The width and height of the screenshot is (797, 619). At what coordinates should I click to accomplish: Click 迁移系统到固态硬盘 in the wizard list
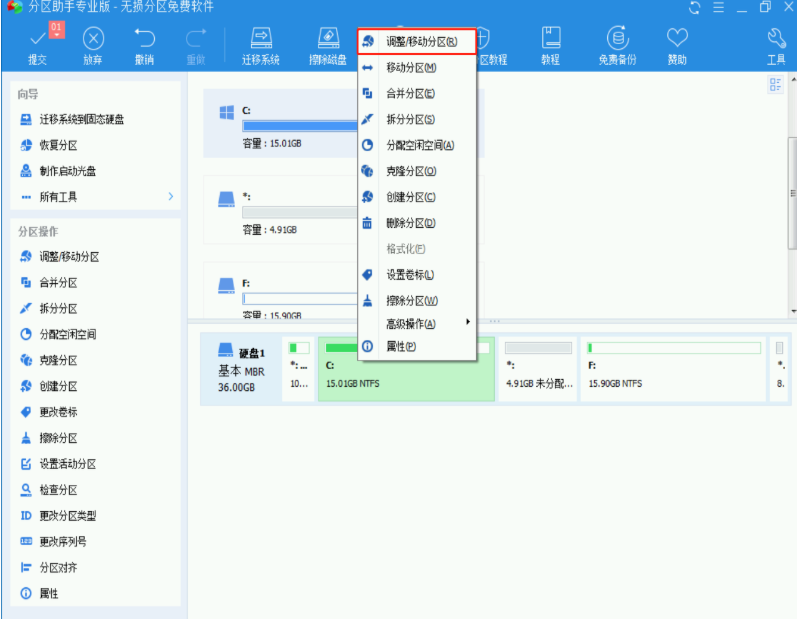[81, 119]
